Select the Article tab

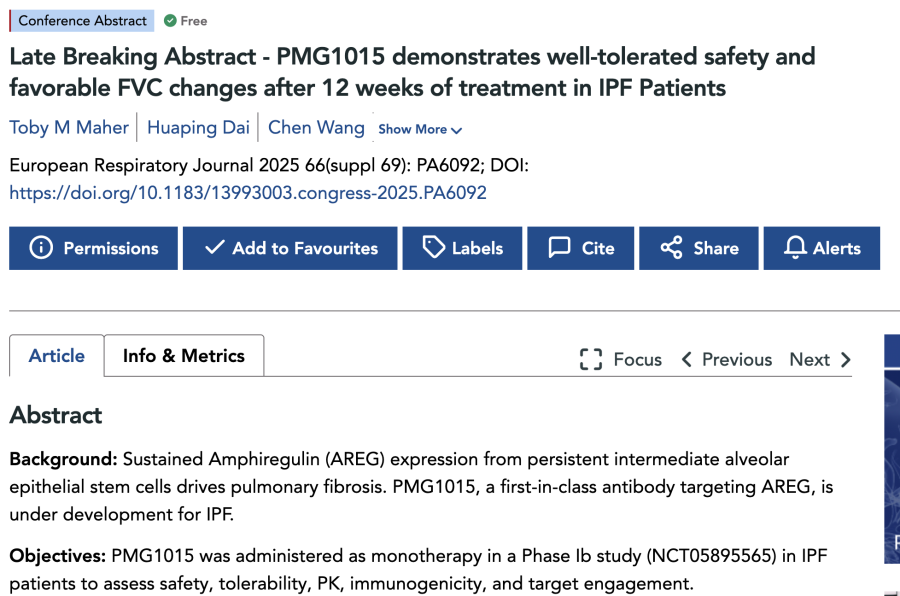pyautogui.click(x=56, y=355)
